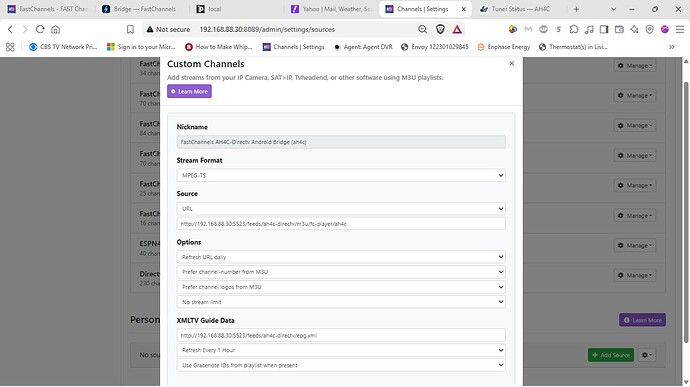Open Sign in to your Microsoft bookmark
The width and height of the screenshot is (690, 387).
141,47
